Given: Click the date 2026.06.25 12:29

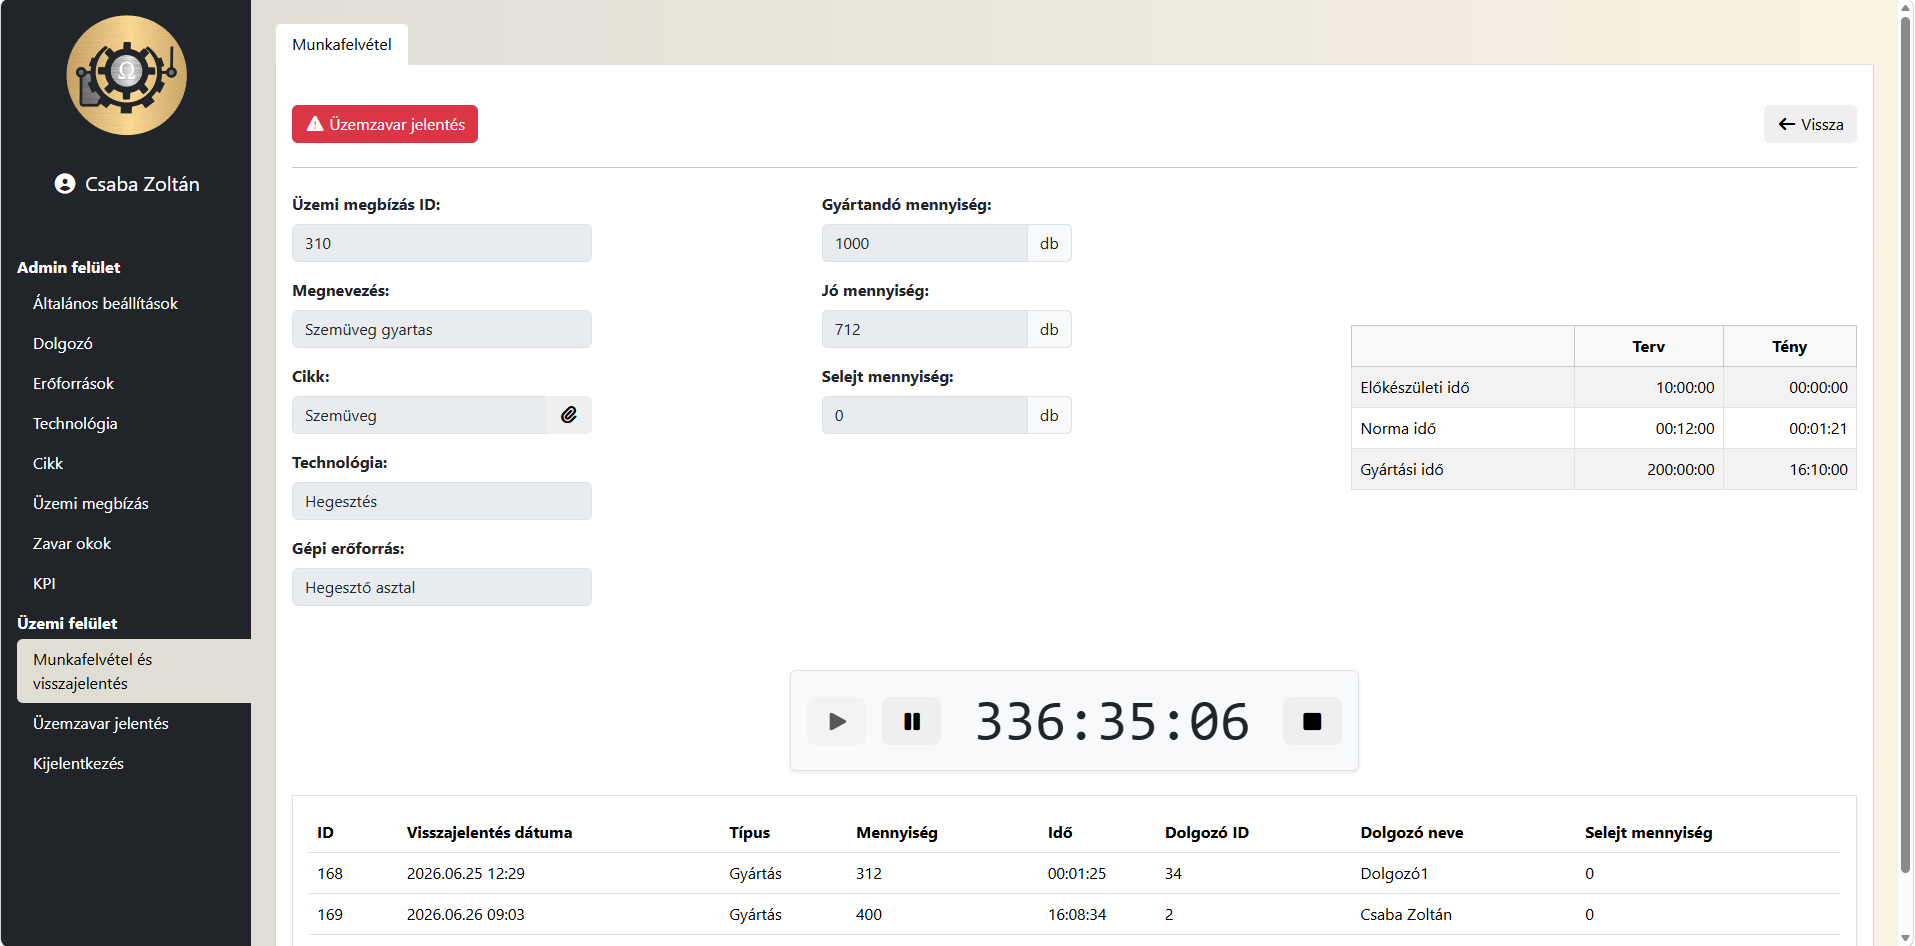Looking at the screenshot, I should [466, 873].
